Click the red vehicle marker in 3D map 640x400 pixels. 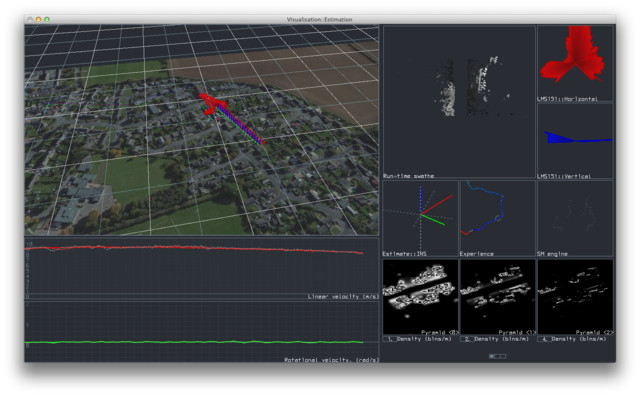click(x=213, y=102)
